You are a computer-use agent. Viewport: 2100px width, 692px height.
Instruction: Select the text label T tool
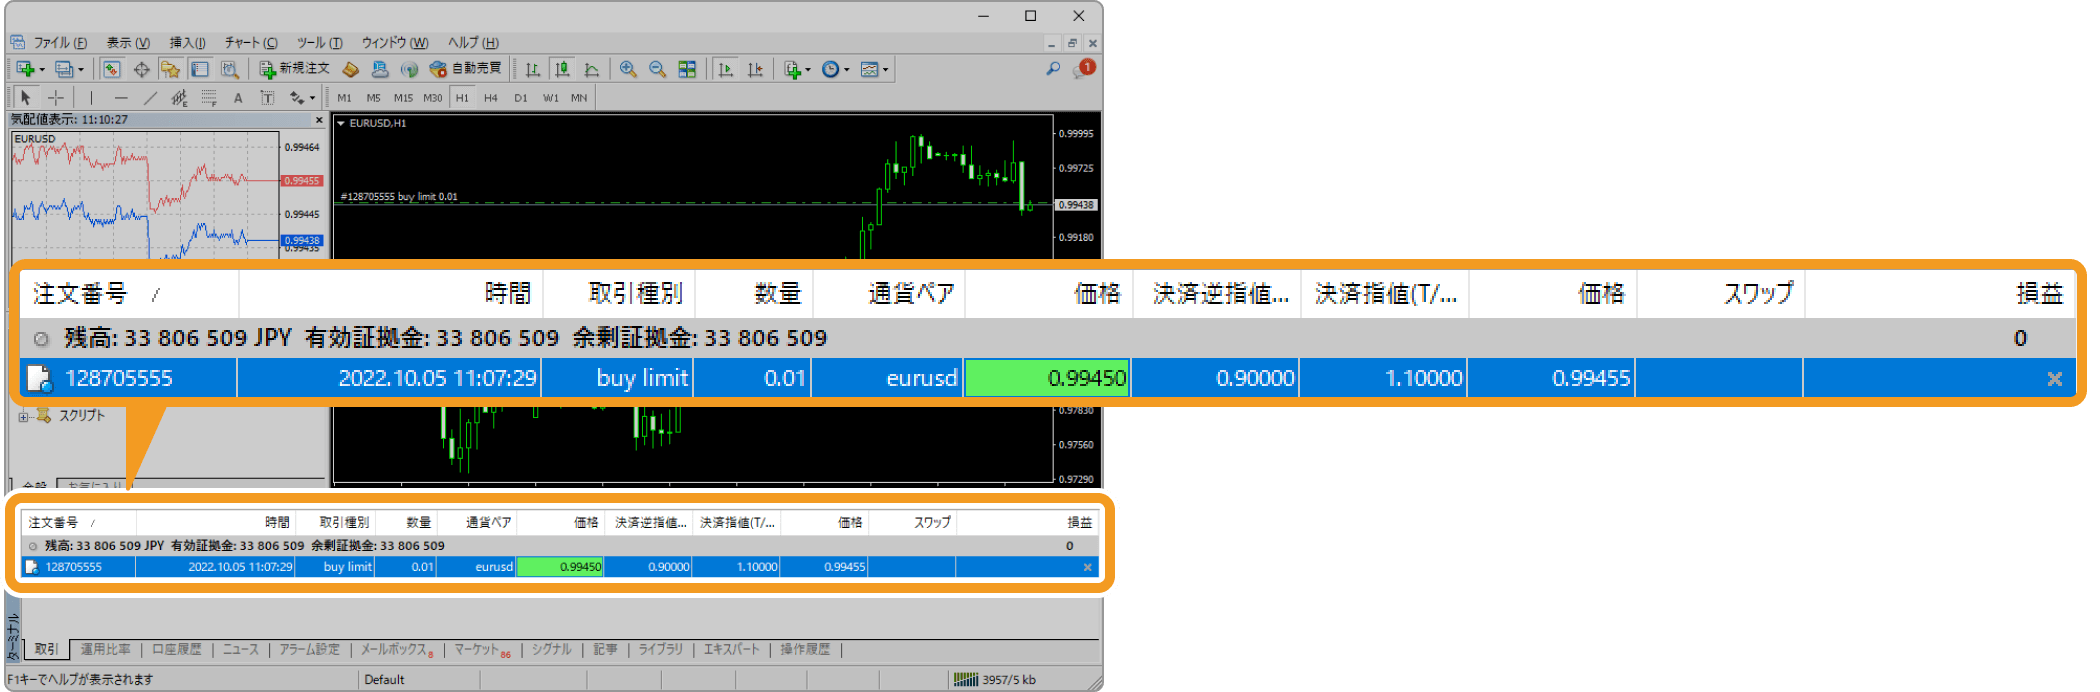click(267, 97)
